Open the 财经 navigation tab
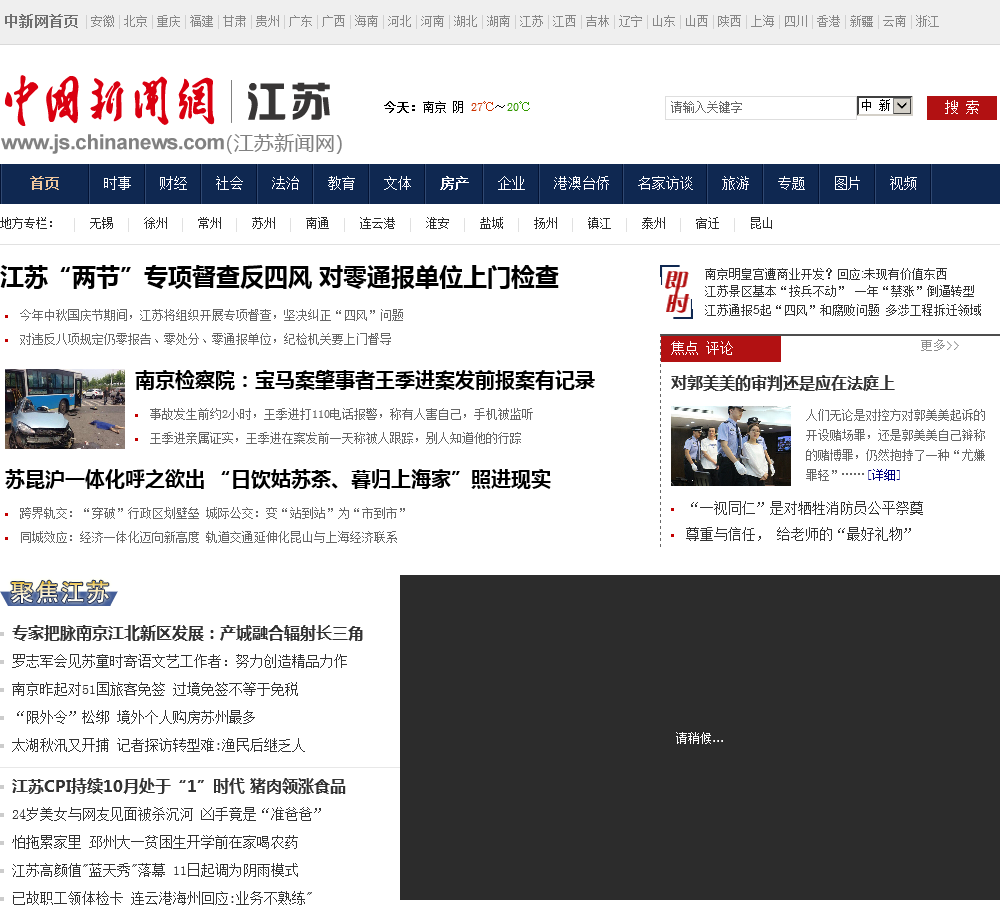The image size is (1000, 909). (x=173, y=184)
